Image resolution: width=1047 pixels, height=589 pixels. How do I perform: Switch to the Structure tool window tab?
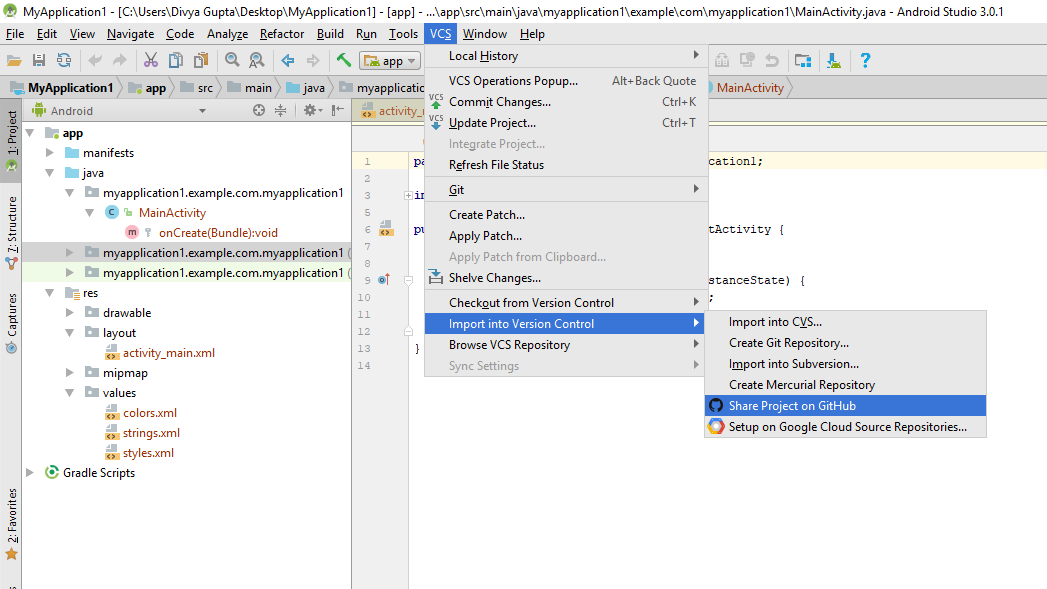click(x=11, y=232)
